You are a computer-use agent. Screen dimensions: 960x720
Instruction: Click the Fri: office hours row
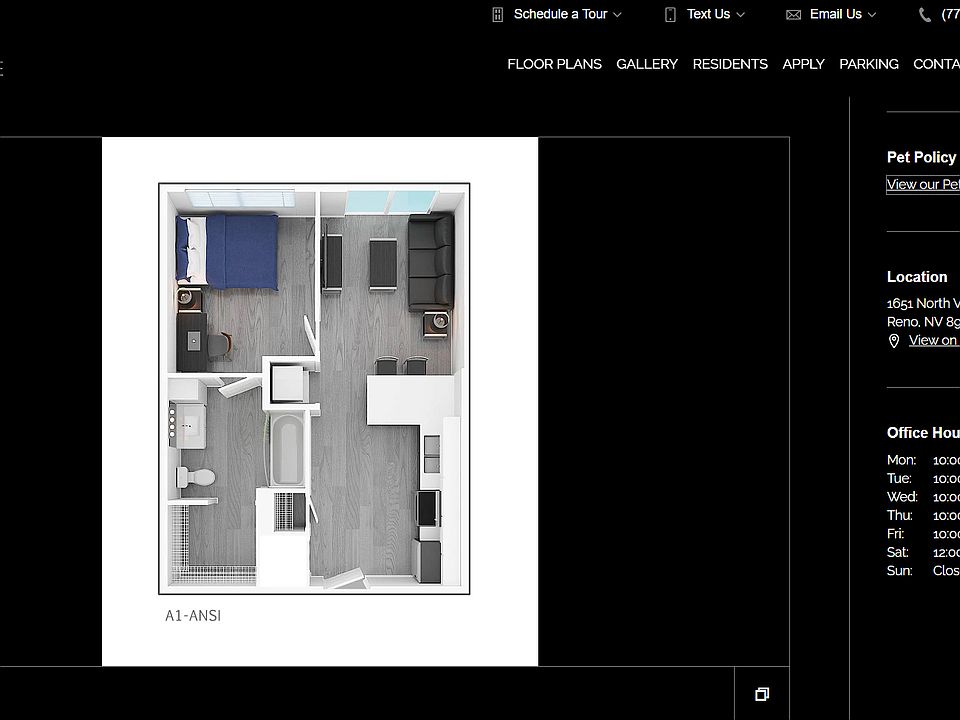coord(923,534)
